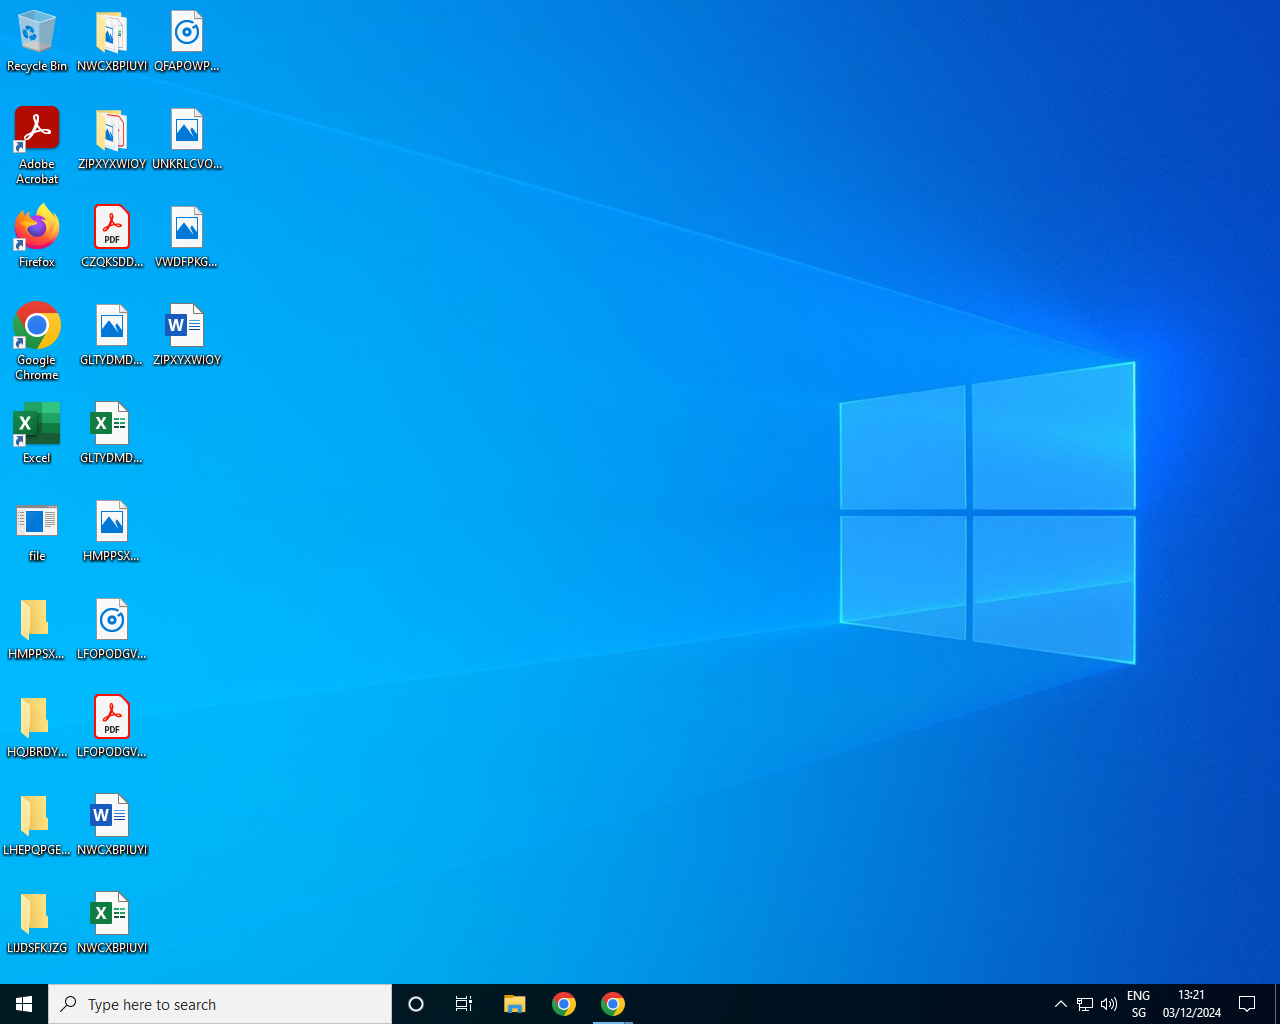Open the notification Action Center
Image resolution: width=1280 pixels, height=1024 pixels.
point(1247,1004)
